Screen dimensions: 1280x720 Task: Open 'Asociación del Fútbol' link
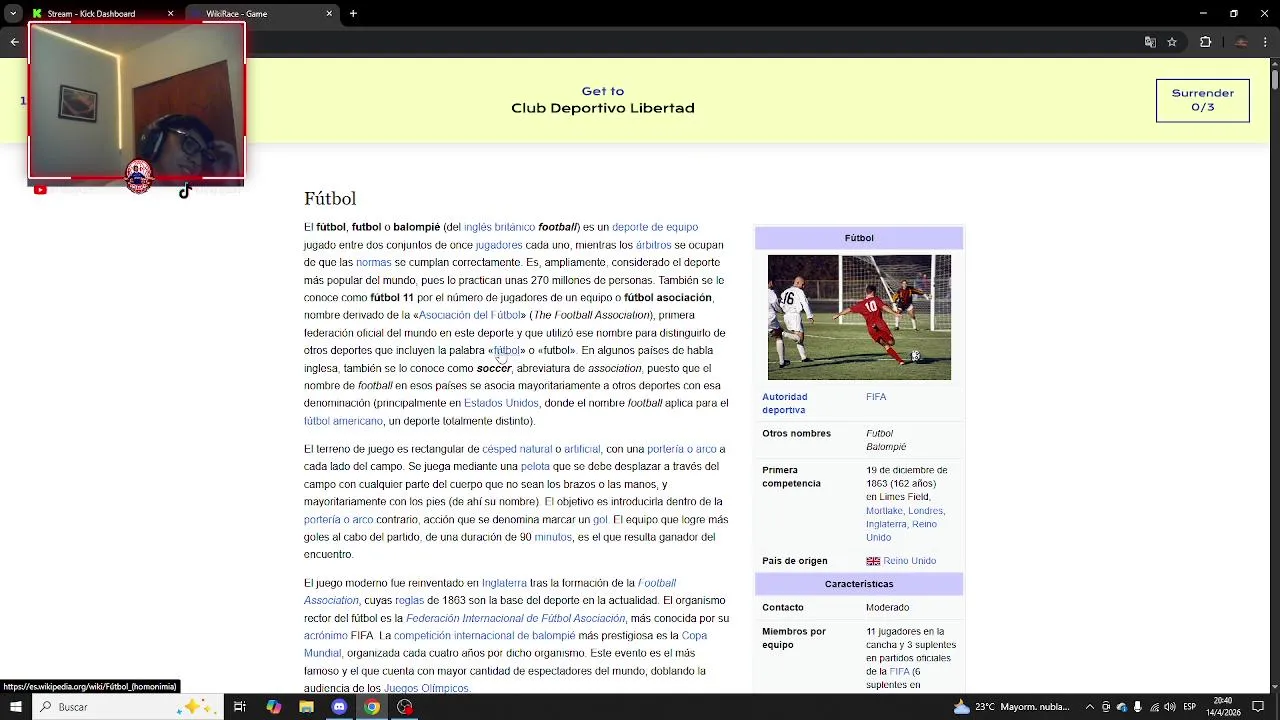point(469,315)
